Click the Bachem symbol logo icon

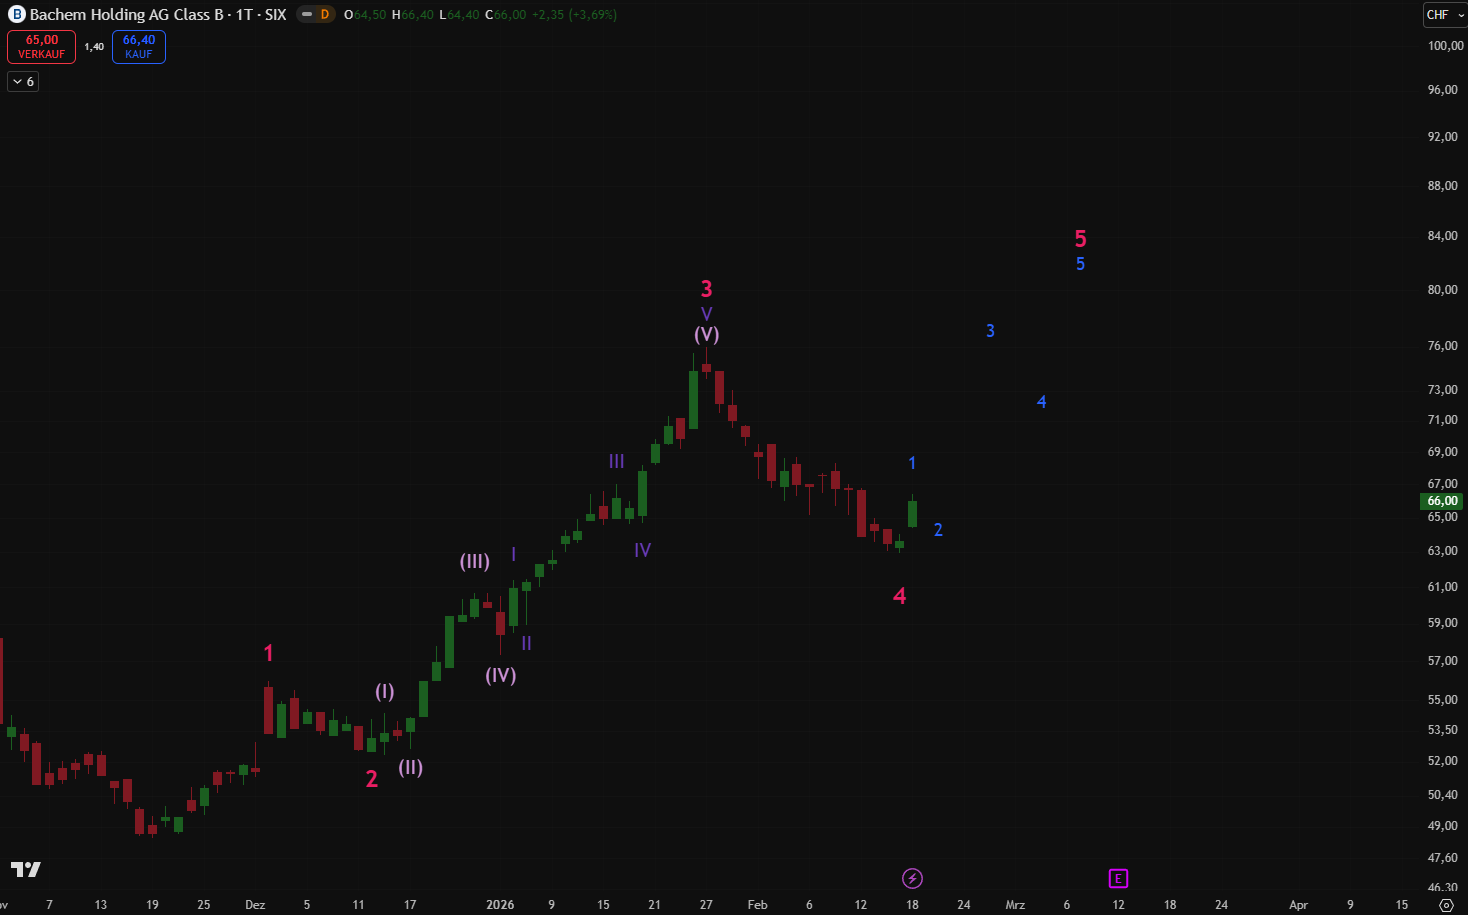[x=16, y=15]
